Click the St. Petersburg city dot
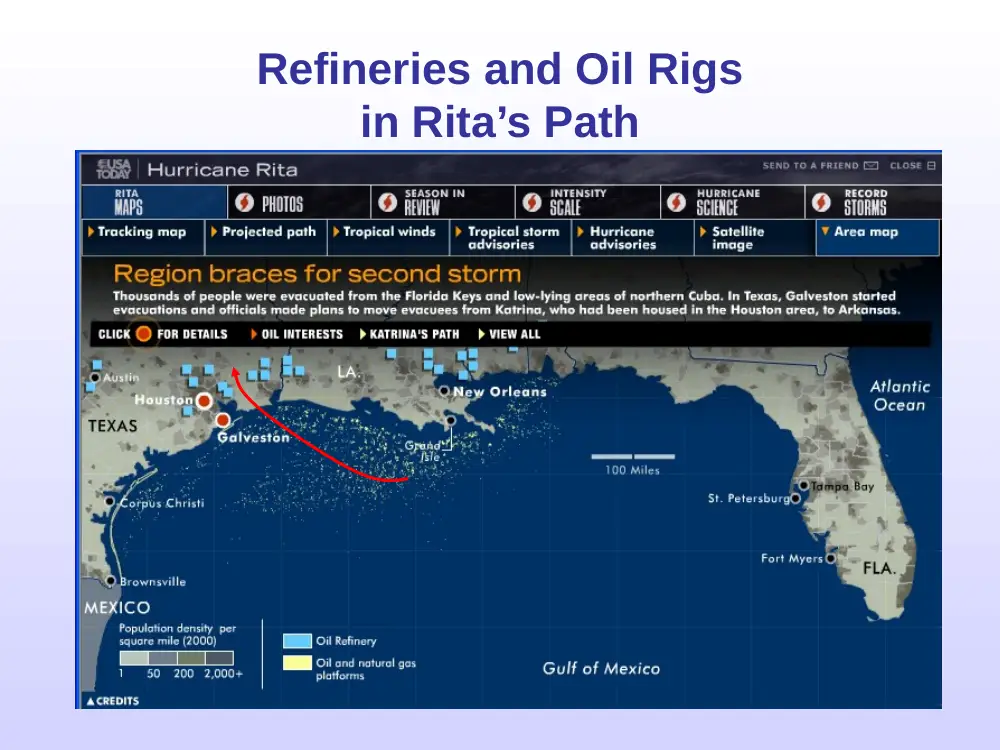This screenshot has height=750, width=1000. 795,498
